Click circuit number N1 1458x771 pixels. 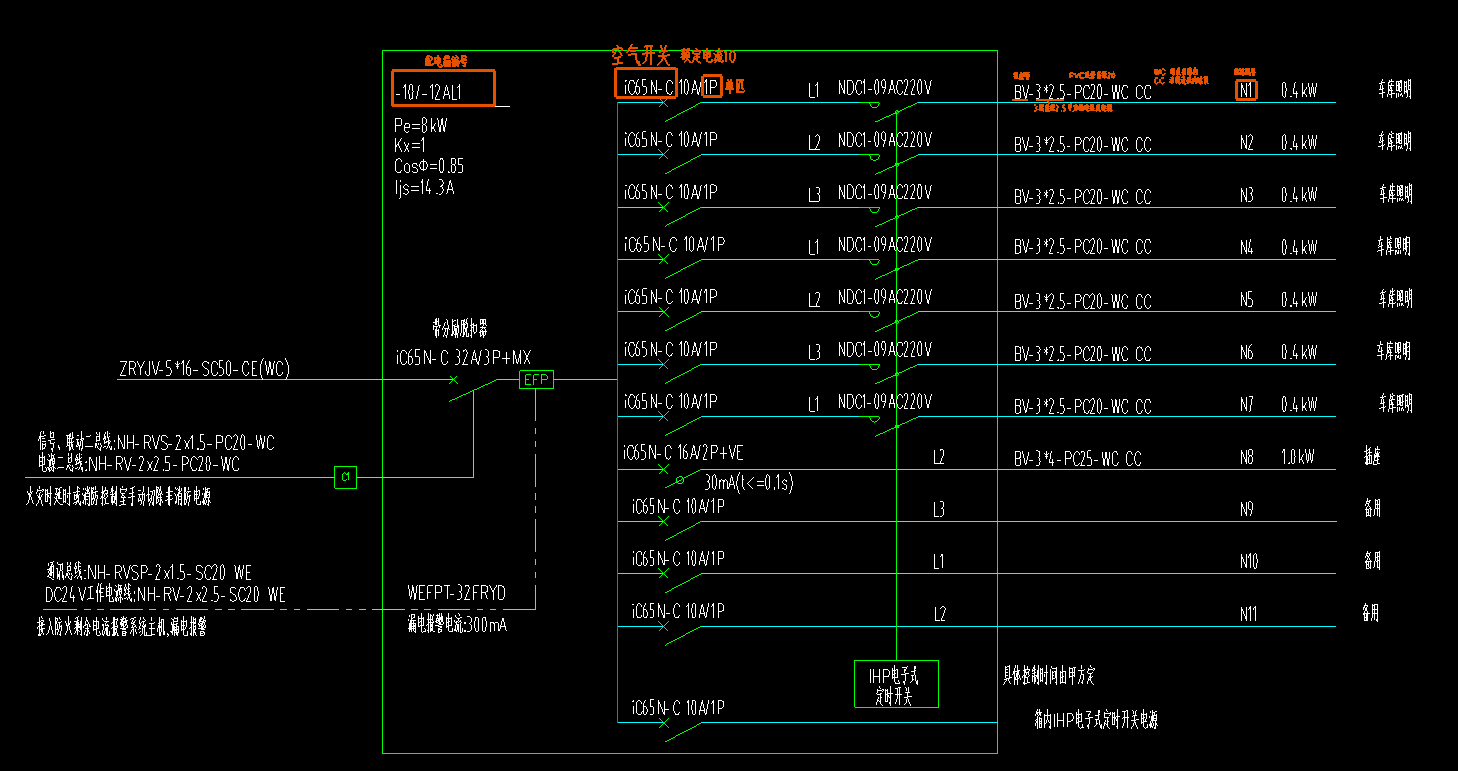pyautogui.click(x=1246, y=90)
